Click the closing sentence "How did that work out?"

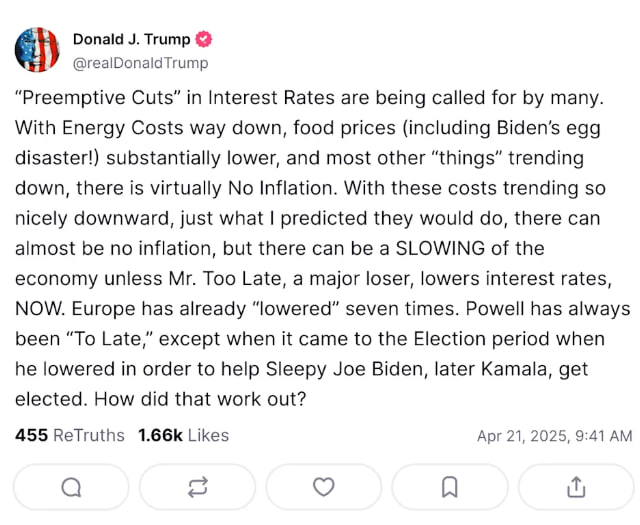200,399
